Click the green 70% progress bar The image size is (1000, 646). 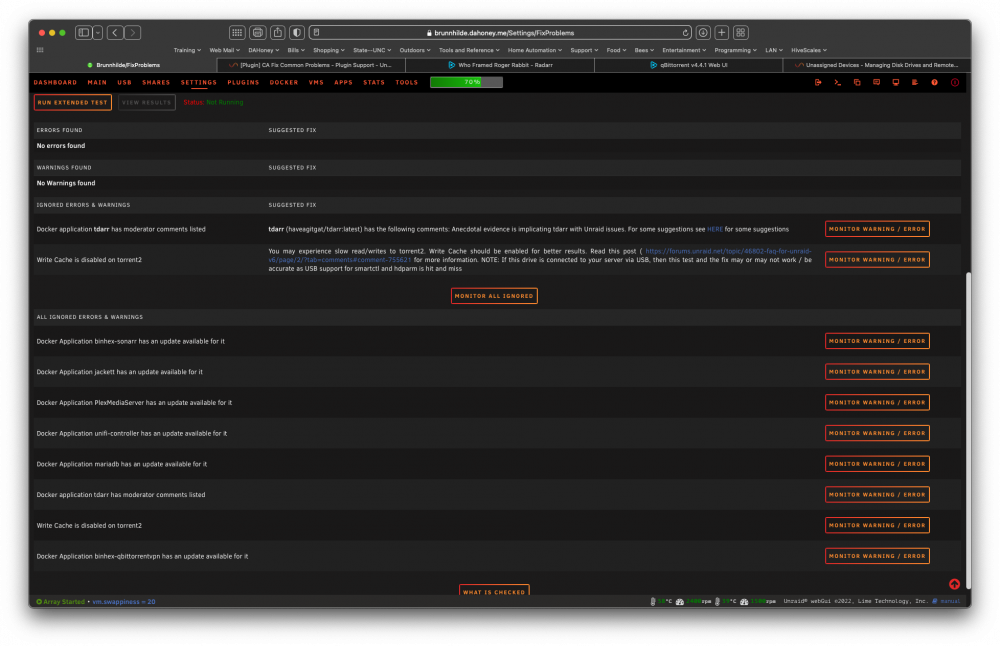click(x=466, y=82)
